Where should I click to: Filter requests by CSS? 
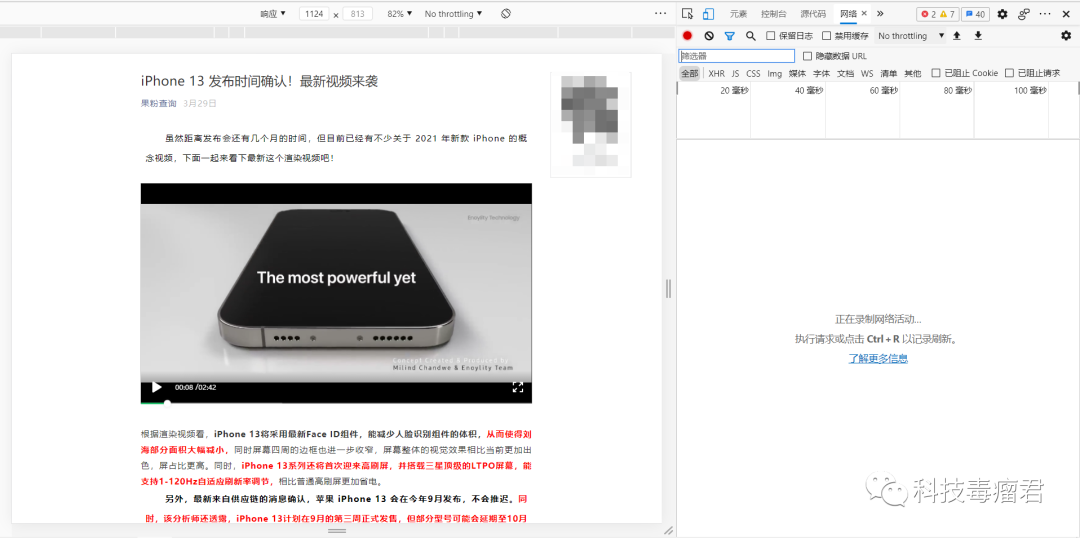coord(754,73)
